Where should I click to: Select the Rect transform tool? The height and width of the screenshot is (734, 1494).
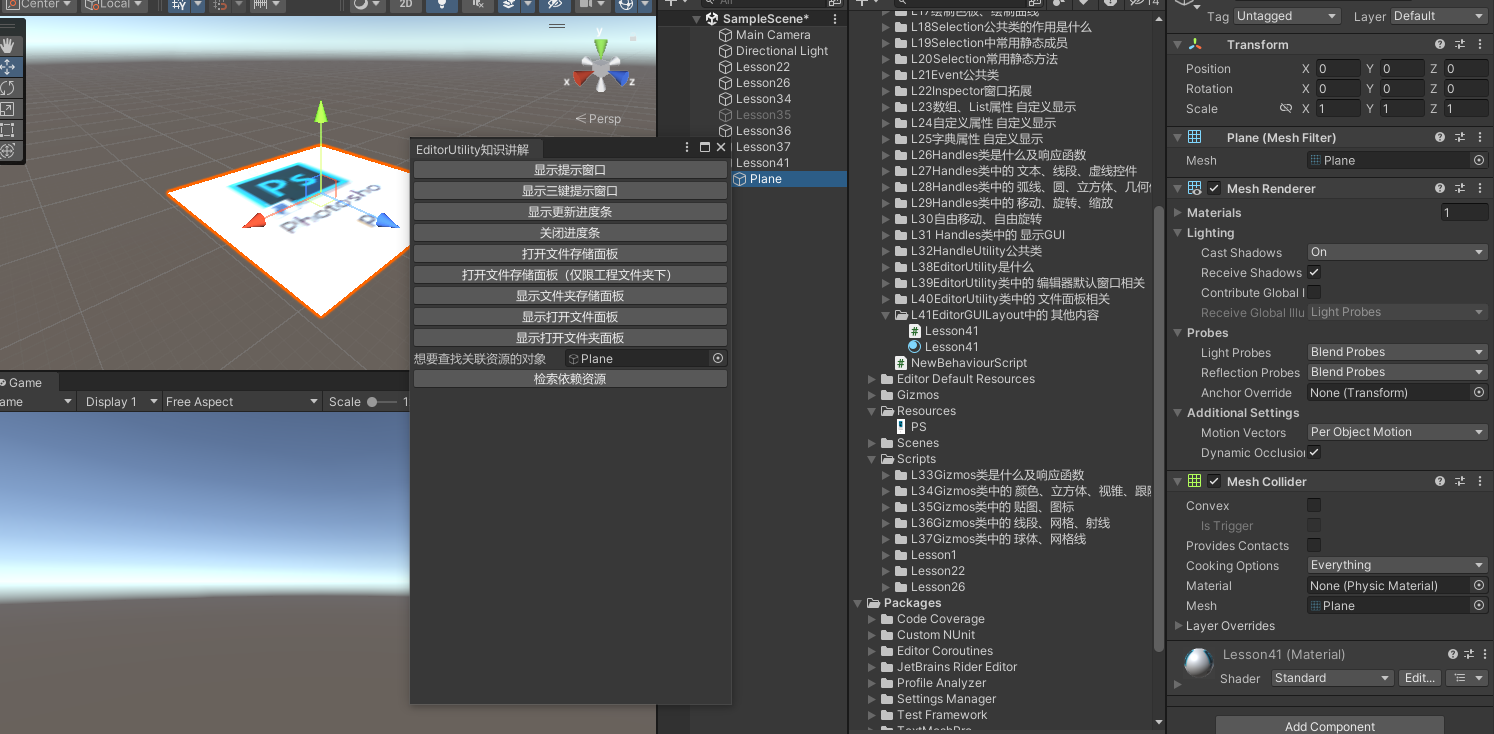(8, 130)
